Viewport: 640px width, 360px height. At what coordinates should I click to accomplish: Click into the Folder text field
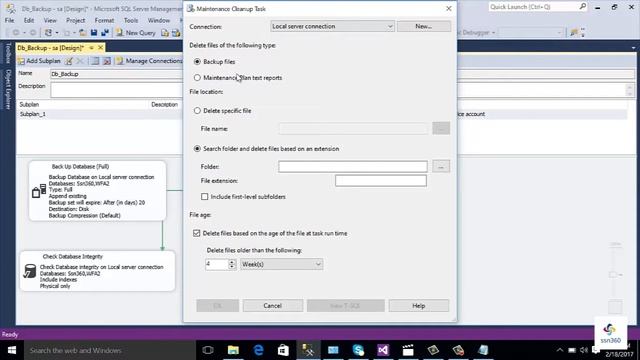(x=353, y=167)
